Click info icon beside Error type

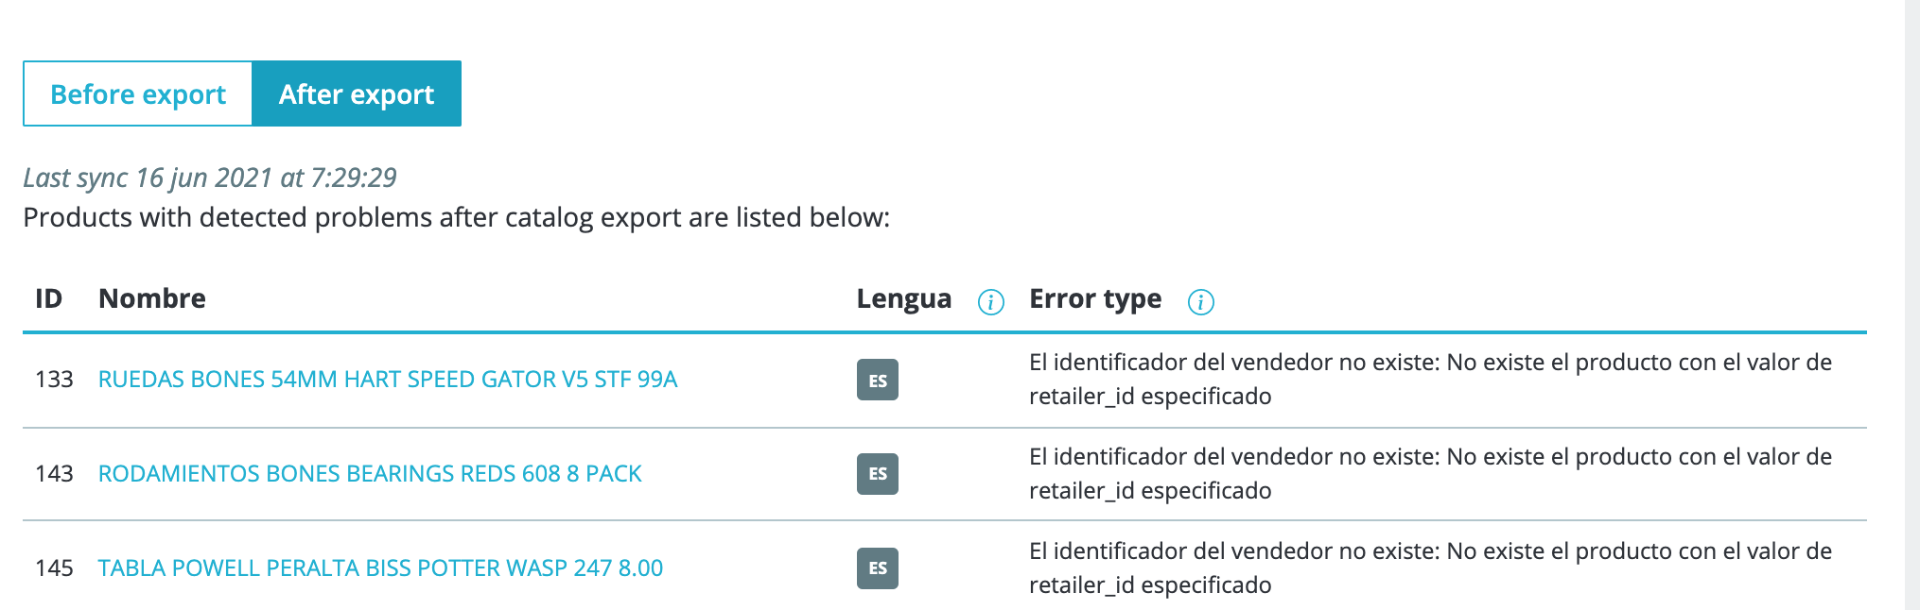click(1200, 302)
